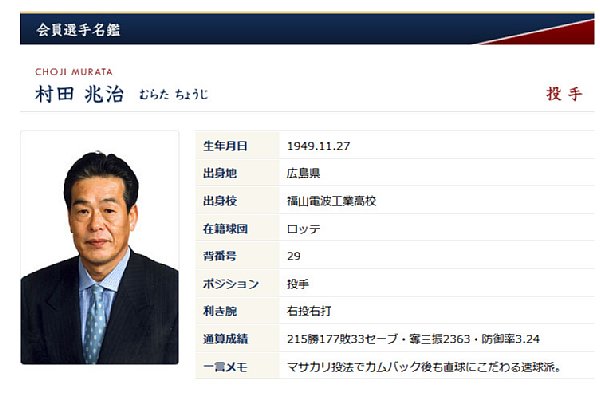Click the red 投手 position label
Screen dimensions: 600x393
tap(564, 94)
